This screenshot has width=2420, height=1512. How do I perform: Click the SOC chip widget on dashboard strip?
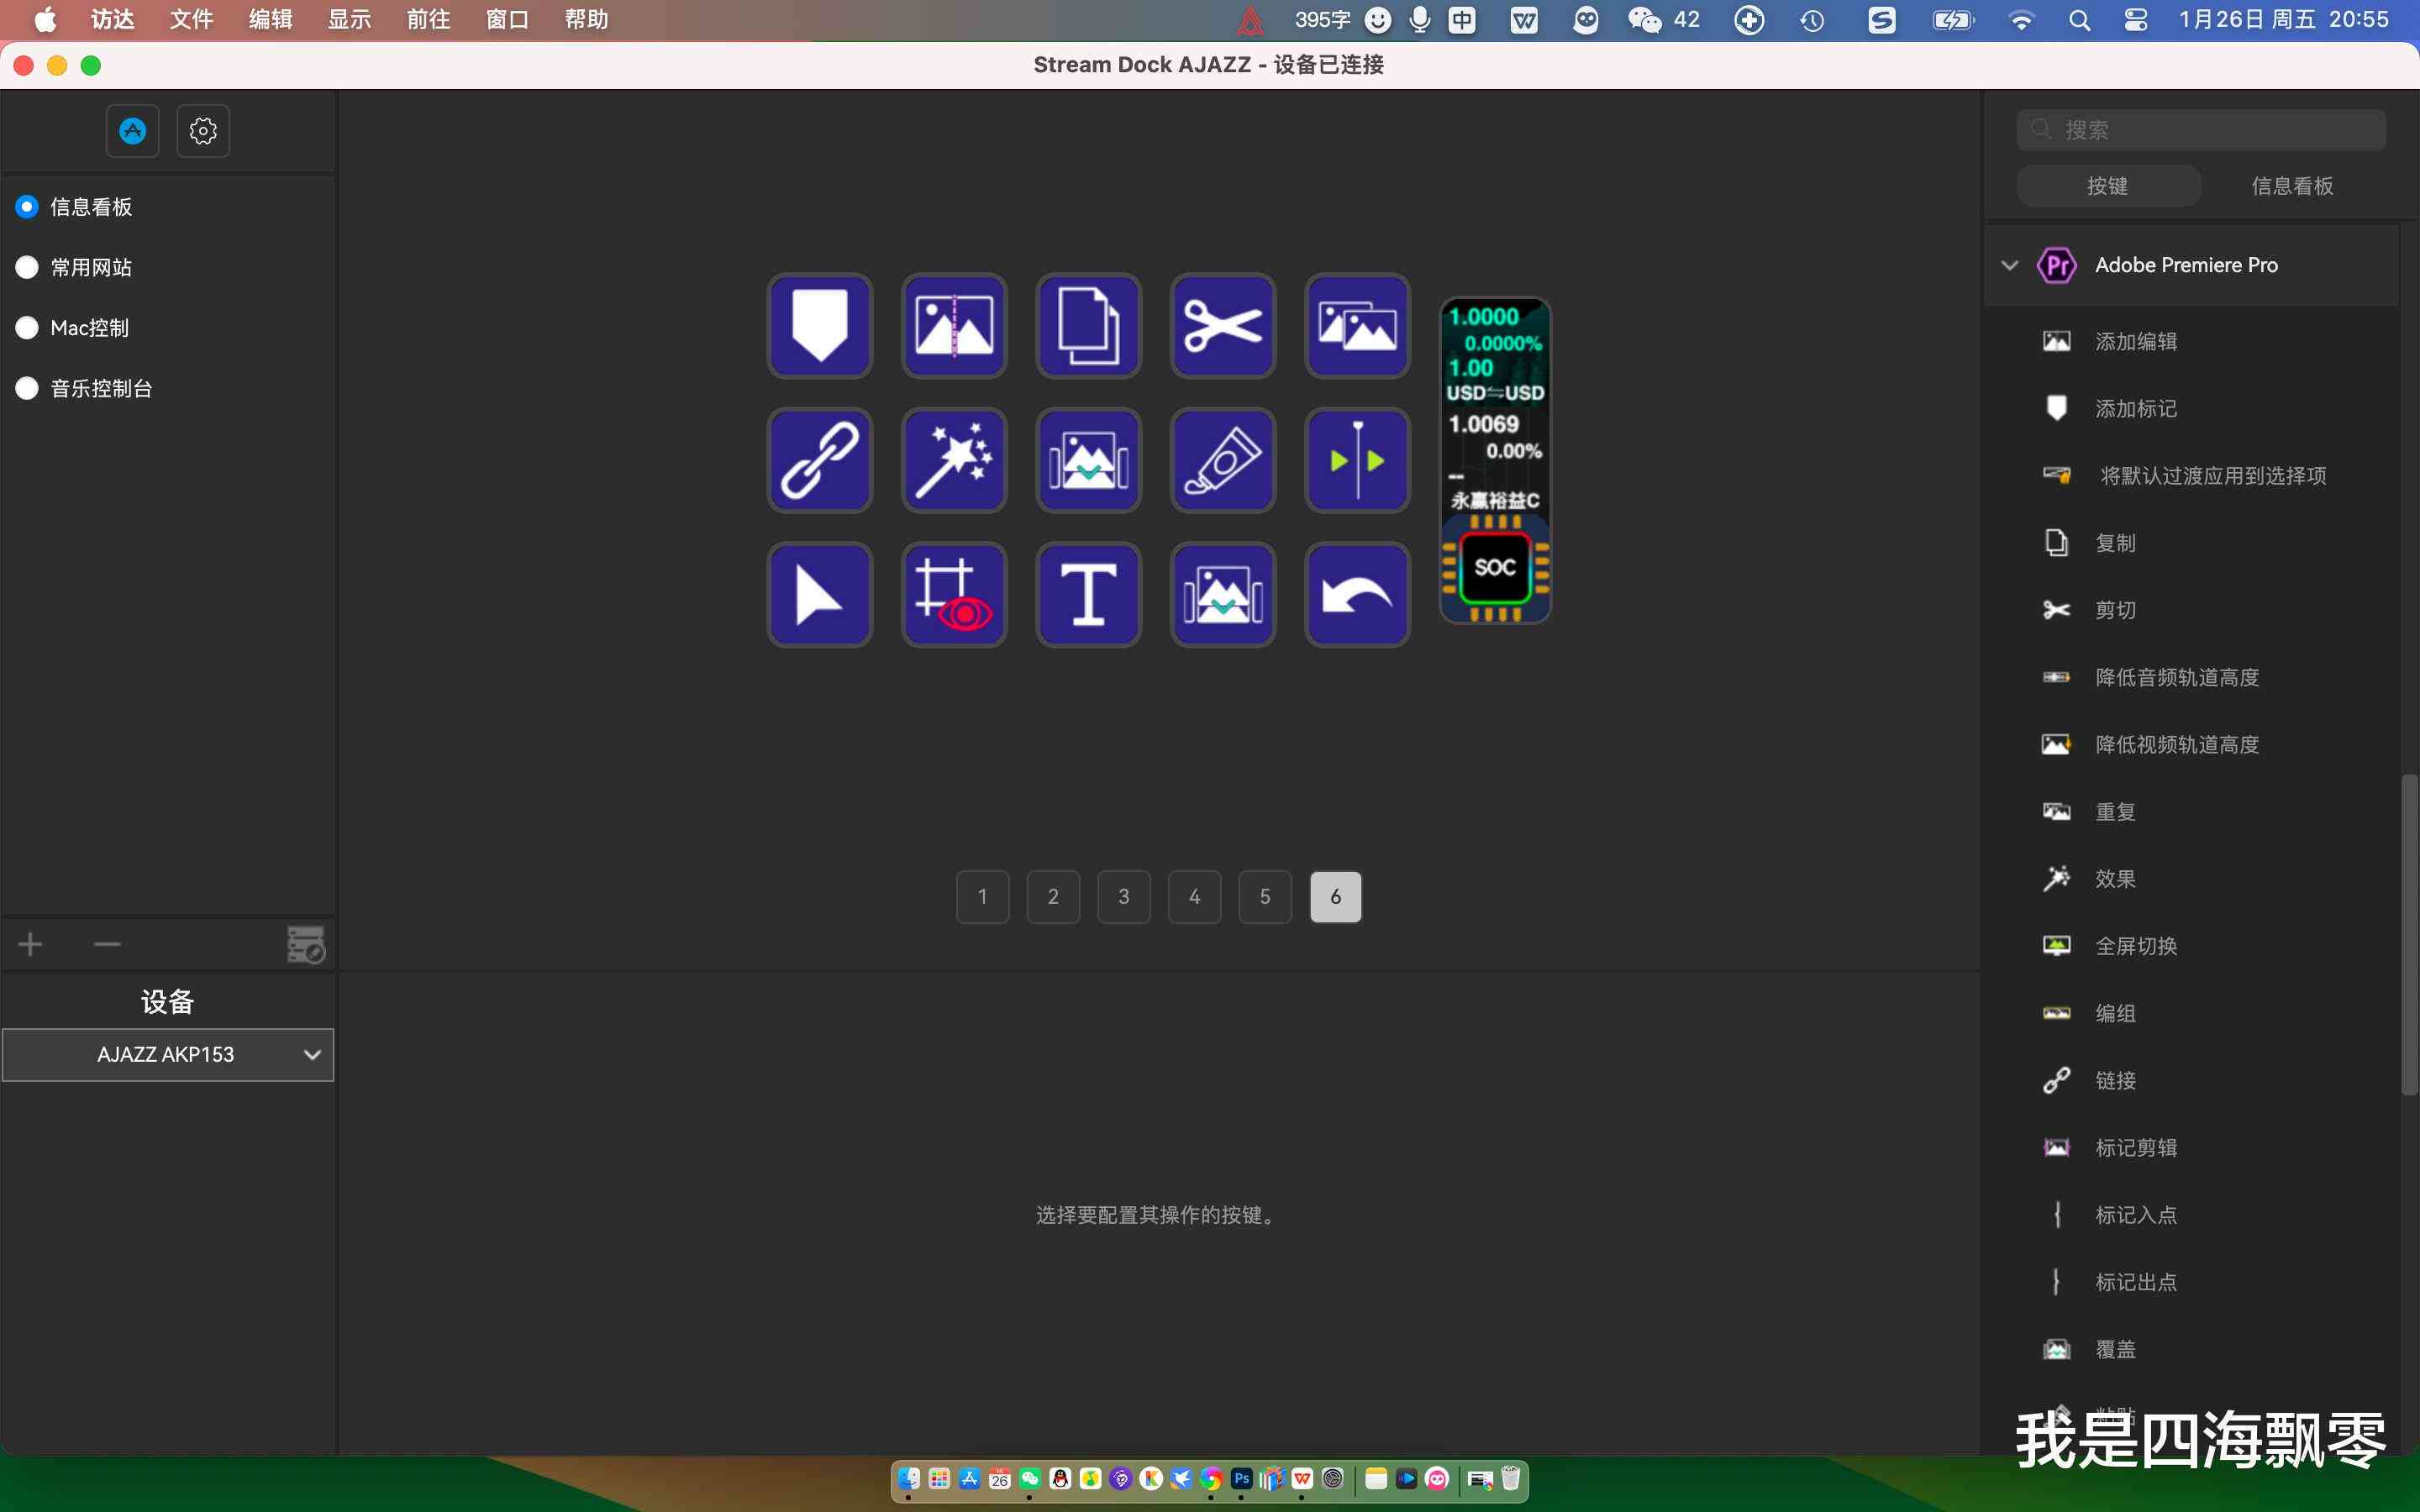[1495, 568]
